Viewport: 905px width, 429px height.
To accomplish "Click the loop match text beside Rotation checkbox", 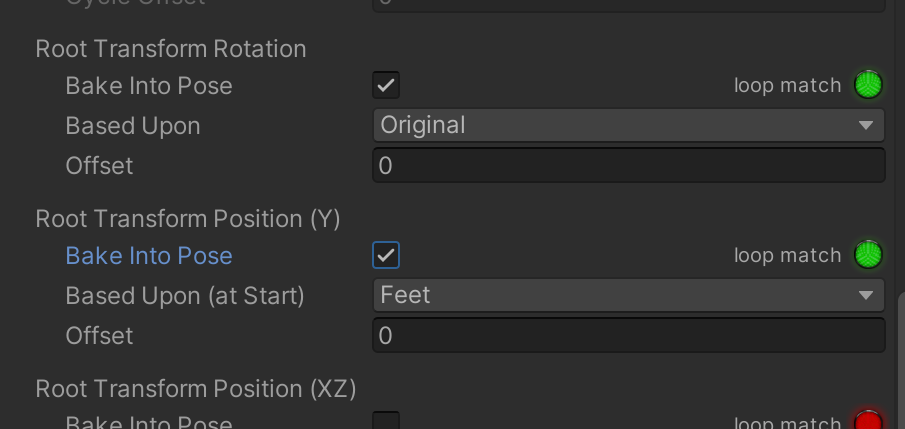I will (x=787, y=86).
